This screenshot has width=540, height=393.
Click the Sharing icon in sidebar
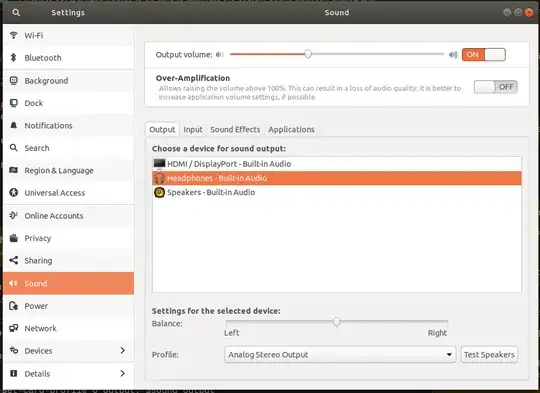tap(13, 260)
